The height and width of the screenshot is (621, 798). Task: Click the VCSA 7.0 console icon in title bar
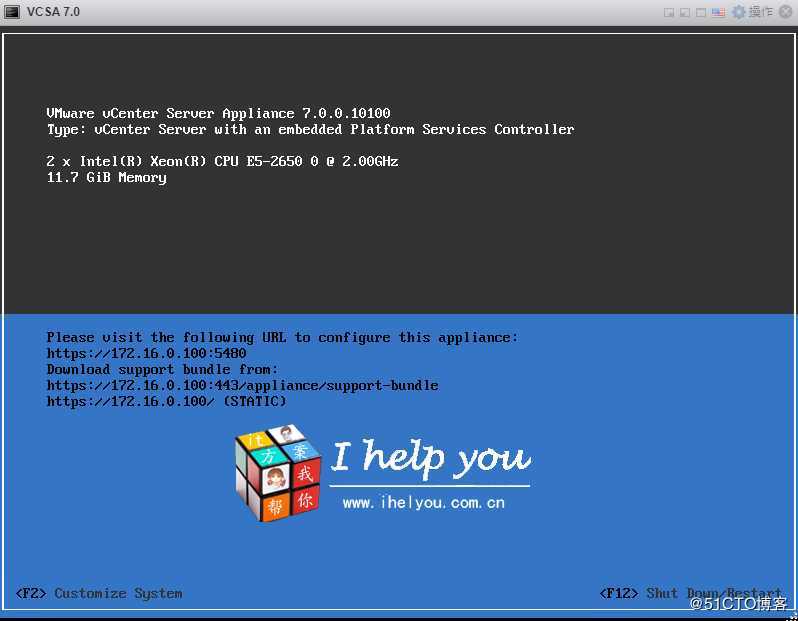pyautogui.click(x=12, y=11)
